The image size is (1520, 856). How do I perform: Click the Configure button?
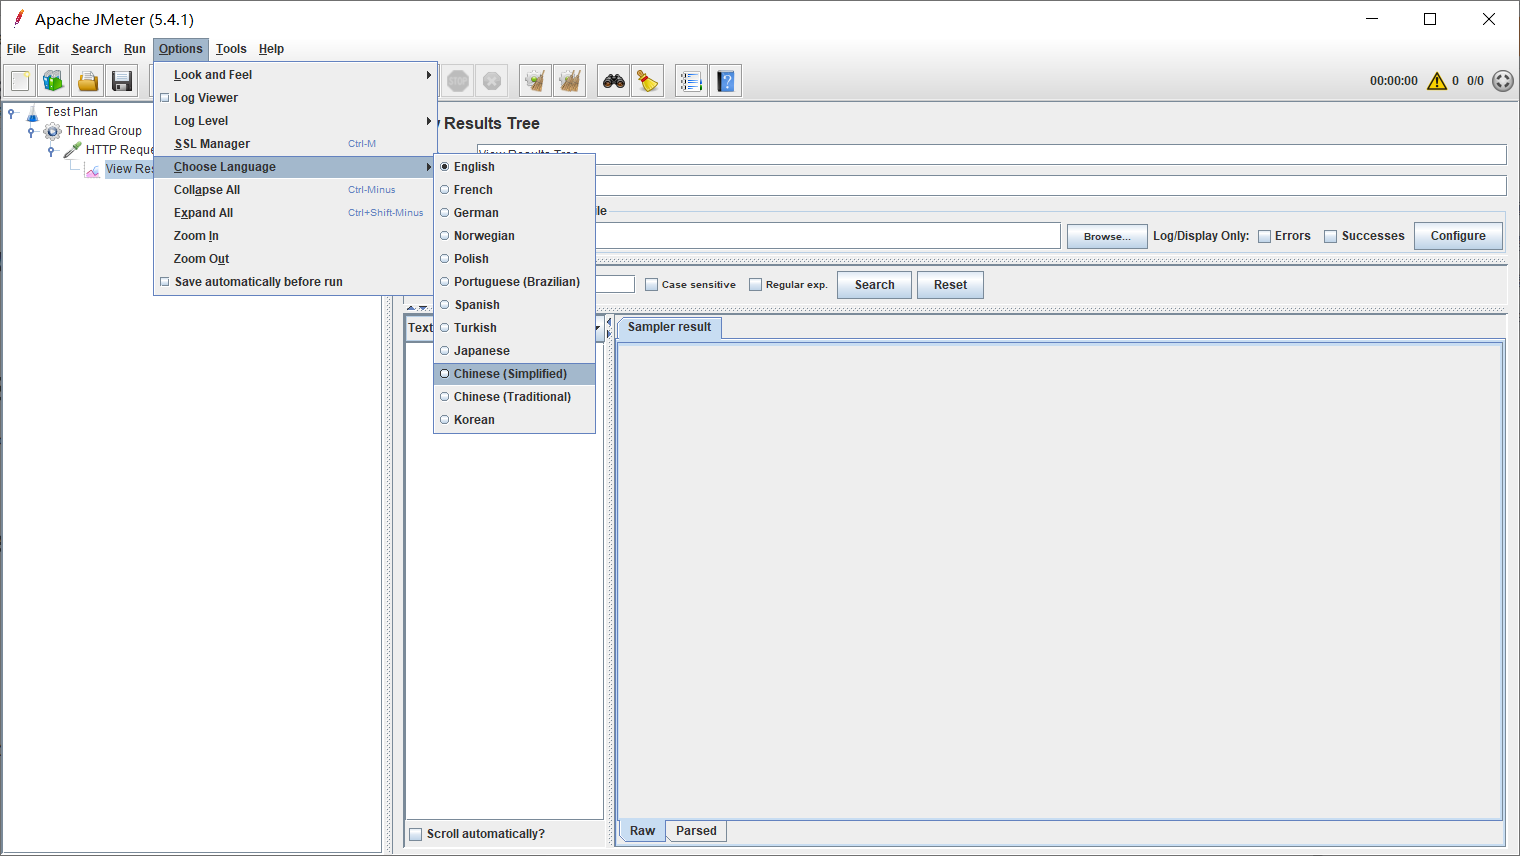tap(1458, 236)
